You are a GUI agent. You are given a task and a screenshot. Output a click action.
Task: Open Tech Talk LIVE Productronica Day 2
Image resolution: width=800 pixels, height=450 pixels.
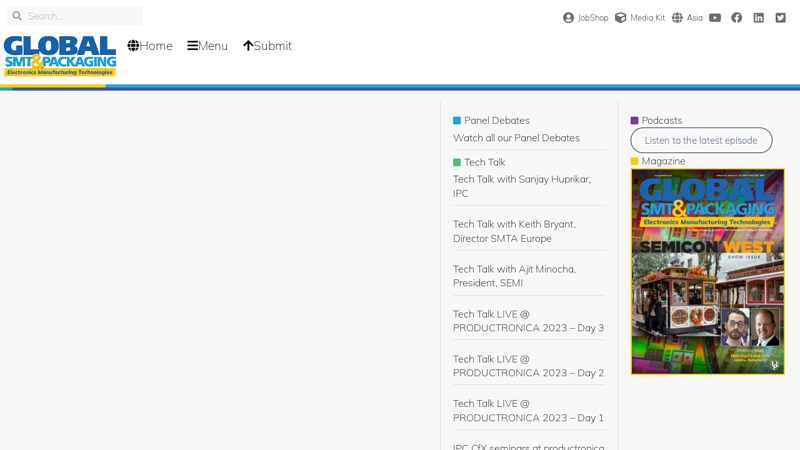tap(529, 366)
